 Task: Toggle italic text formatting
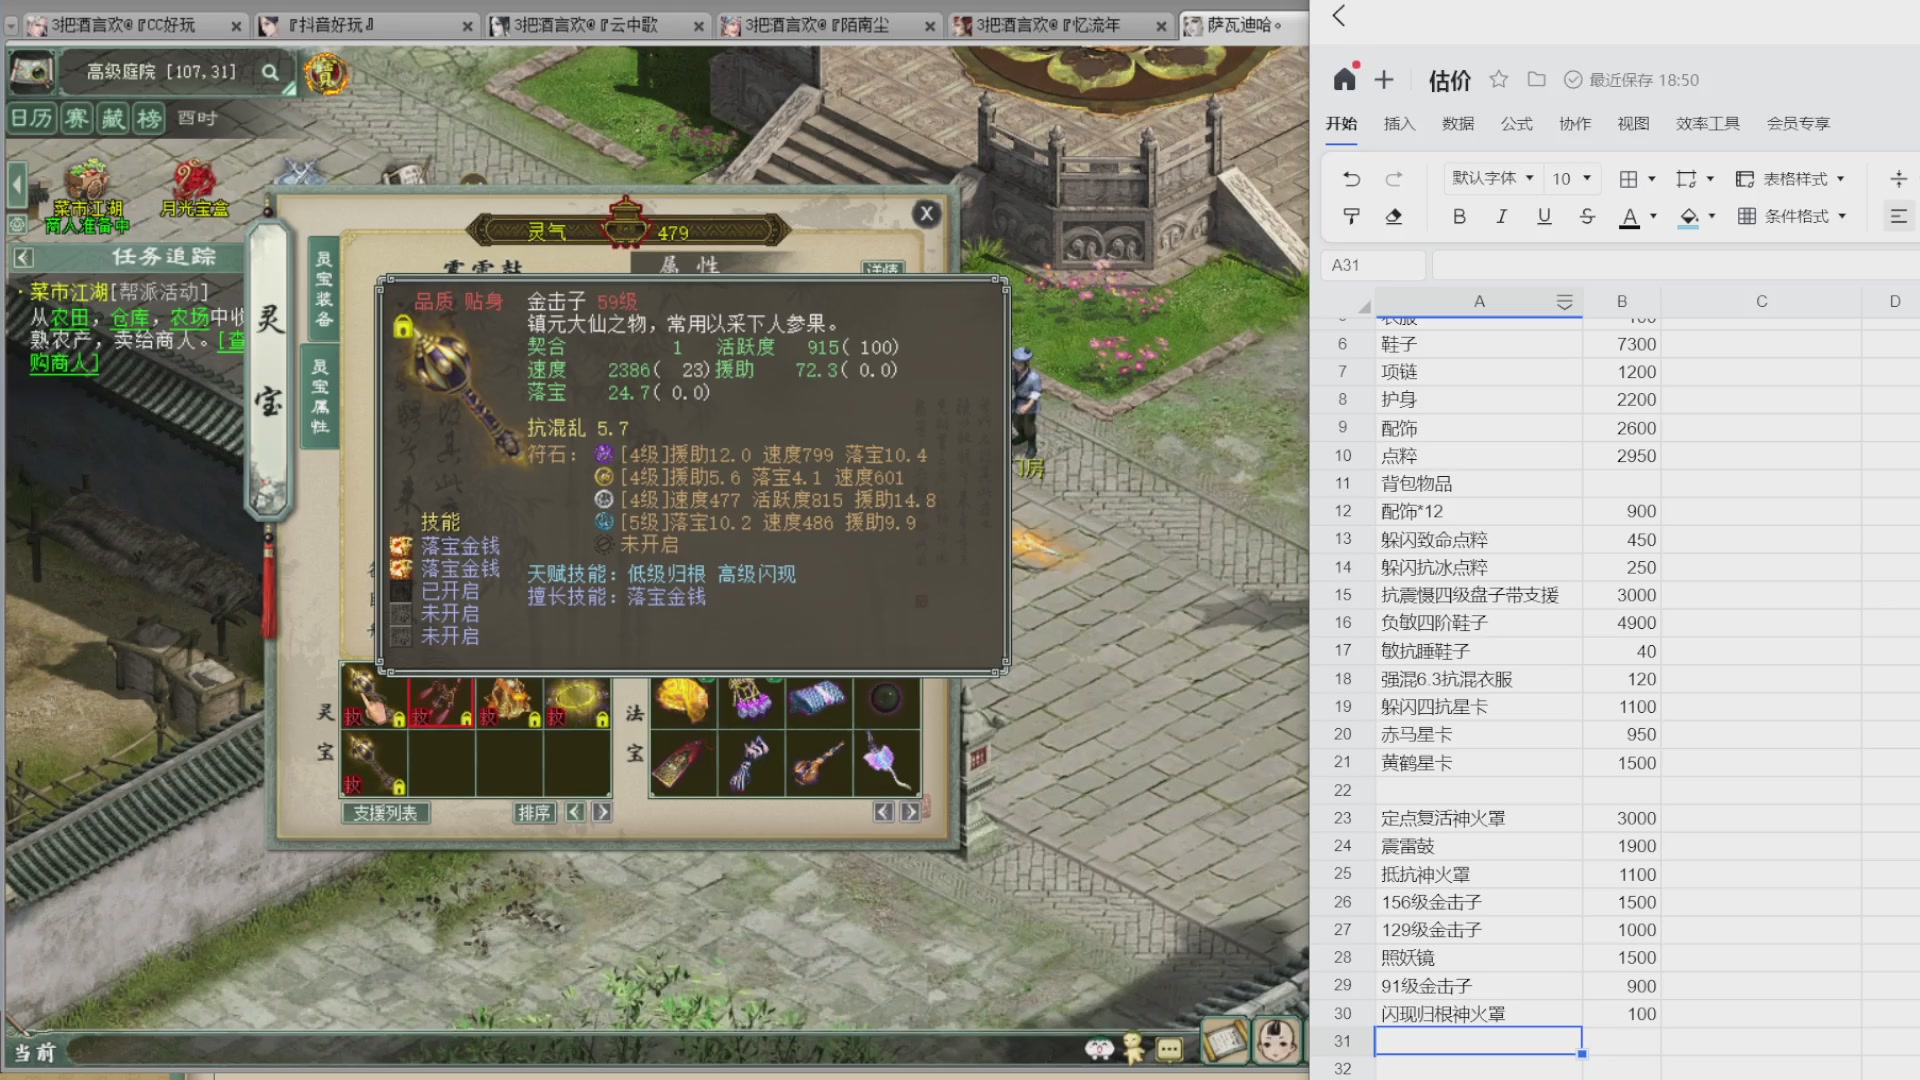pos(1501,216)
